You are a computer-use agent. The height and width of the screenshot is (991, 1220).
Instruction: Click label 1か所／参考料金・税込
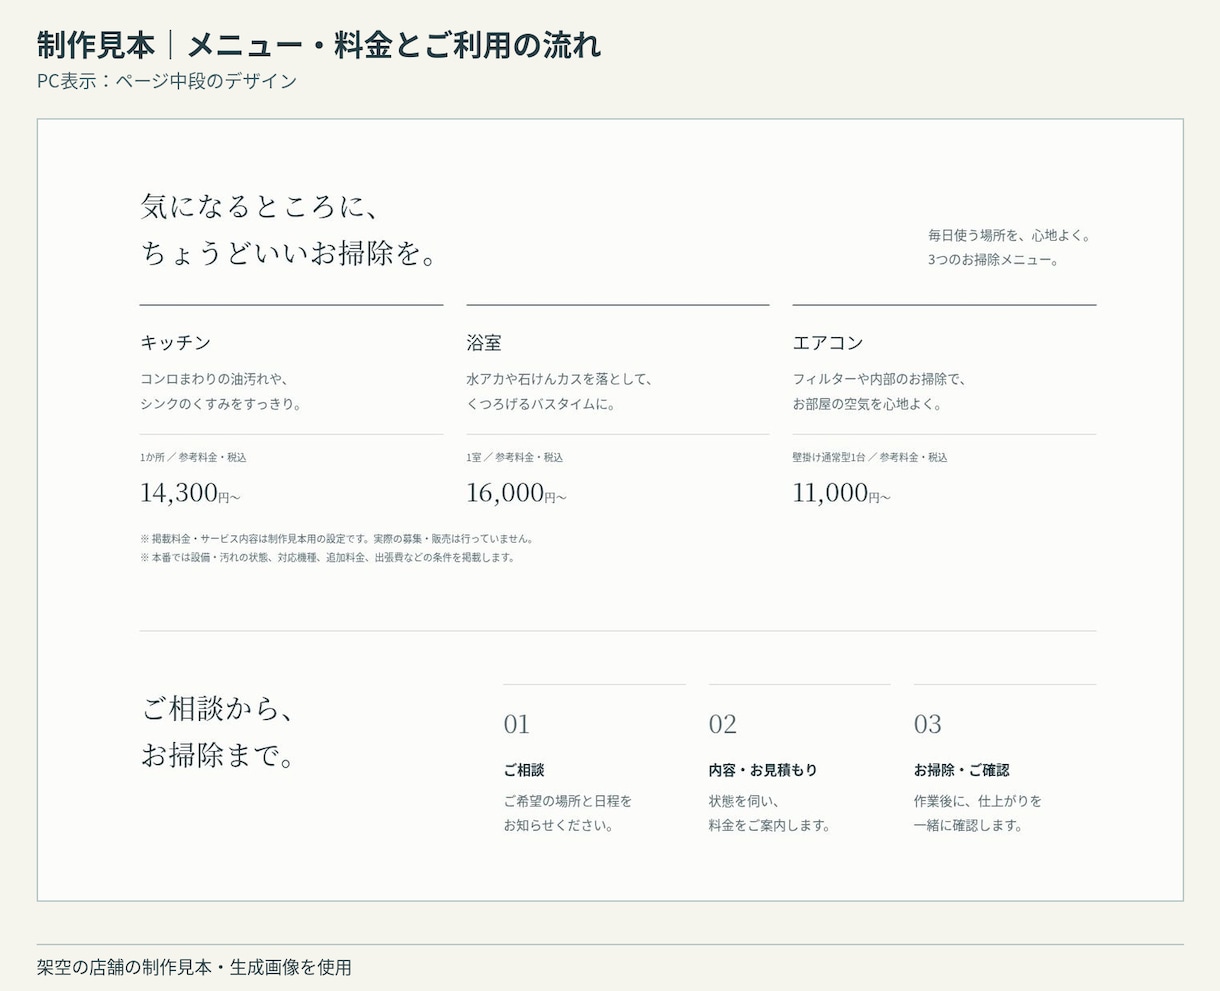pos(193,457)
